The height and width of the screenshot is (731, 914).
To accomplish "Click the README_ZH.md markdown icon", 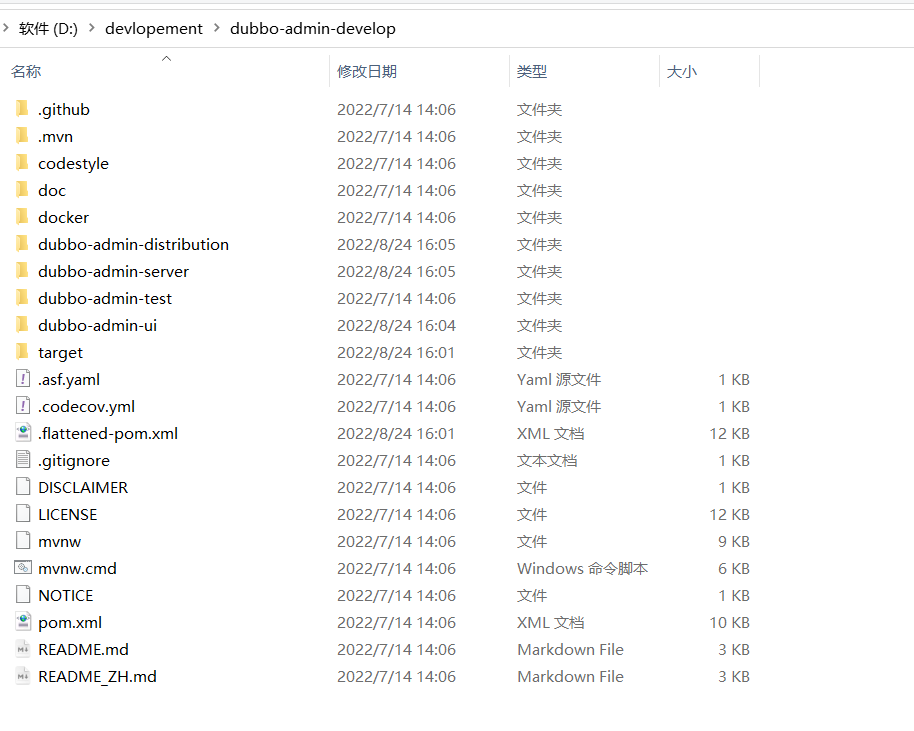I will (23, 676).
